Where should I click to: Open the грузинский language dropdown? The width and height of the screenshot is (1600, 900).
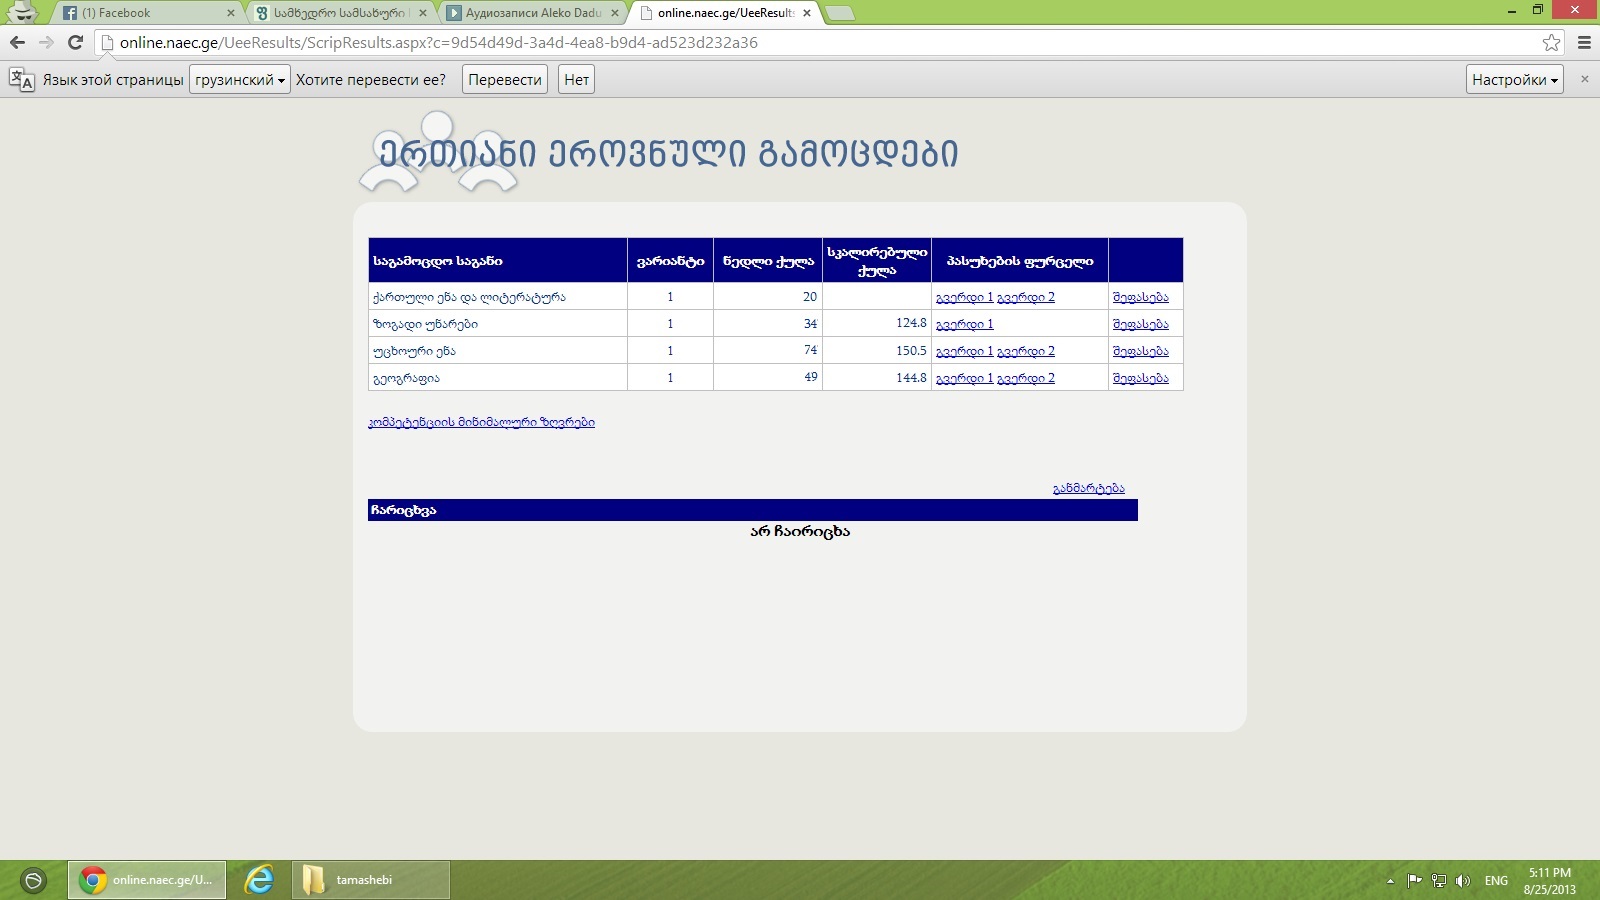[x=240, y=80]
